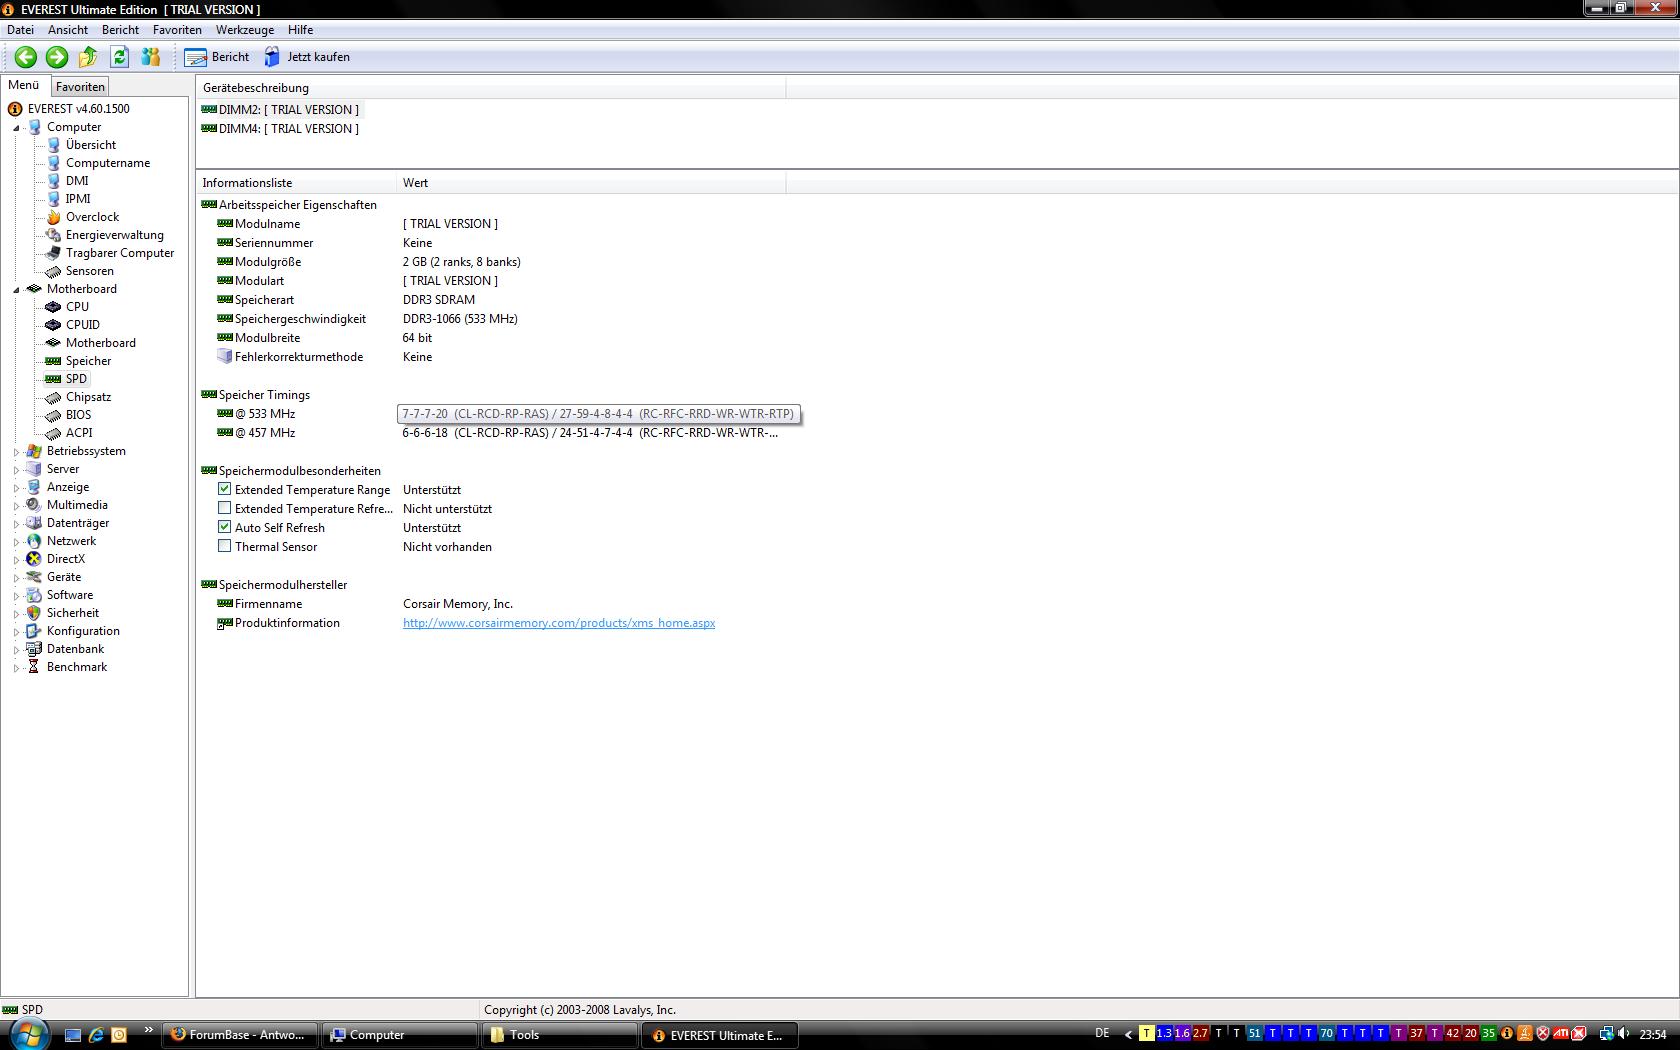Collapse the Computer tree node
This screenshot has width=1680, height=1050.
click(x=16, y=128)
